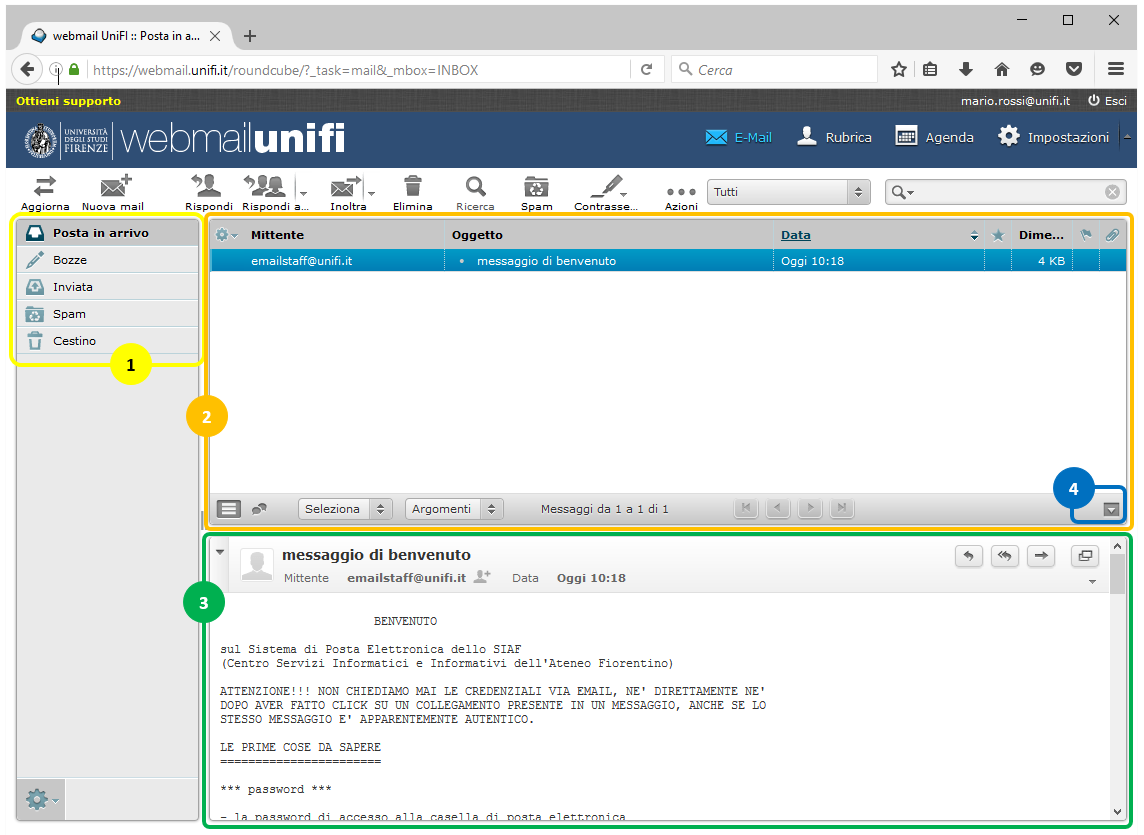Go to the first page of messages
Screen dimensions: 1144x835
tap(746, 508)
